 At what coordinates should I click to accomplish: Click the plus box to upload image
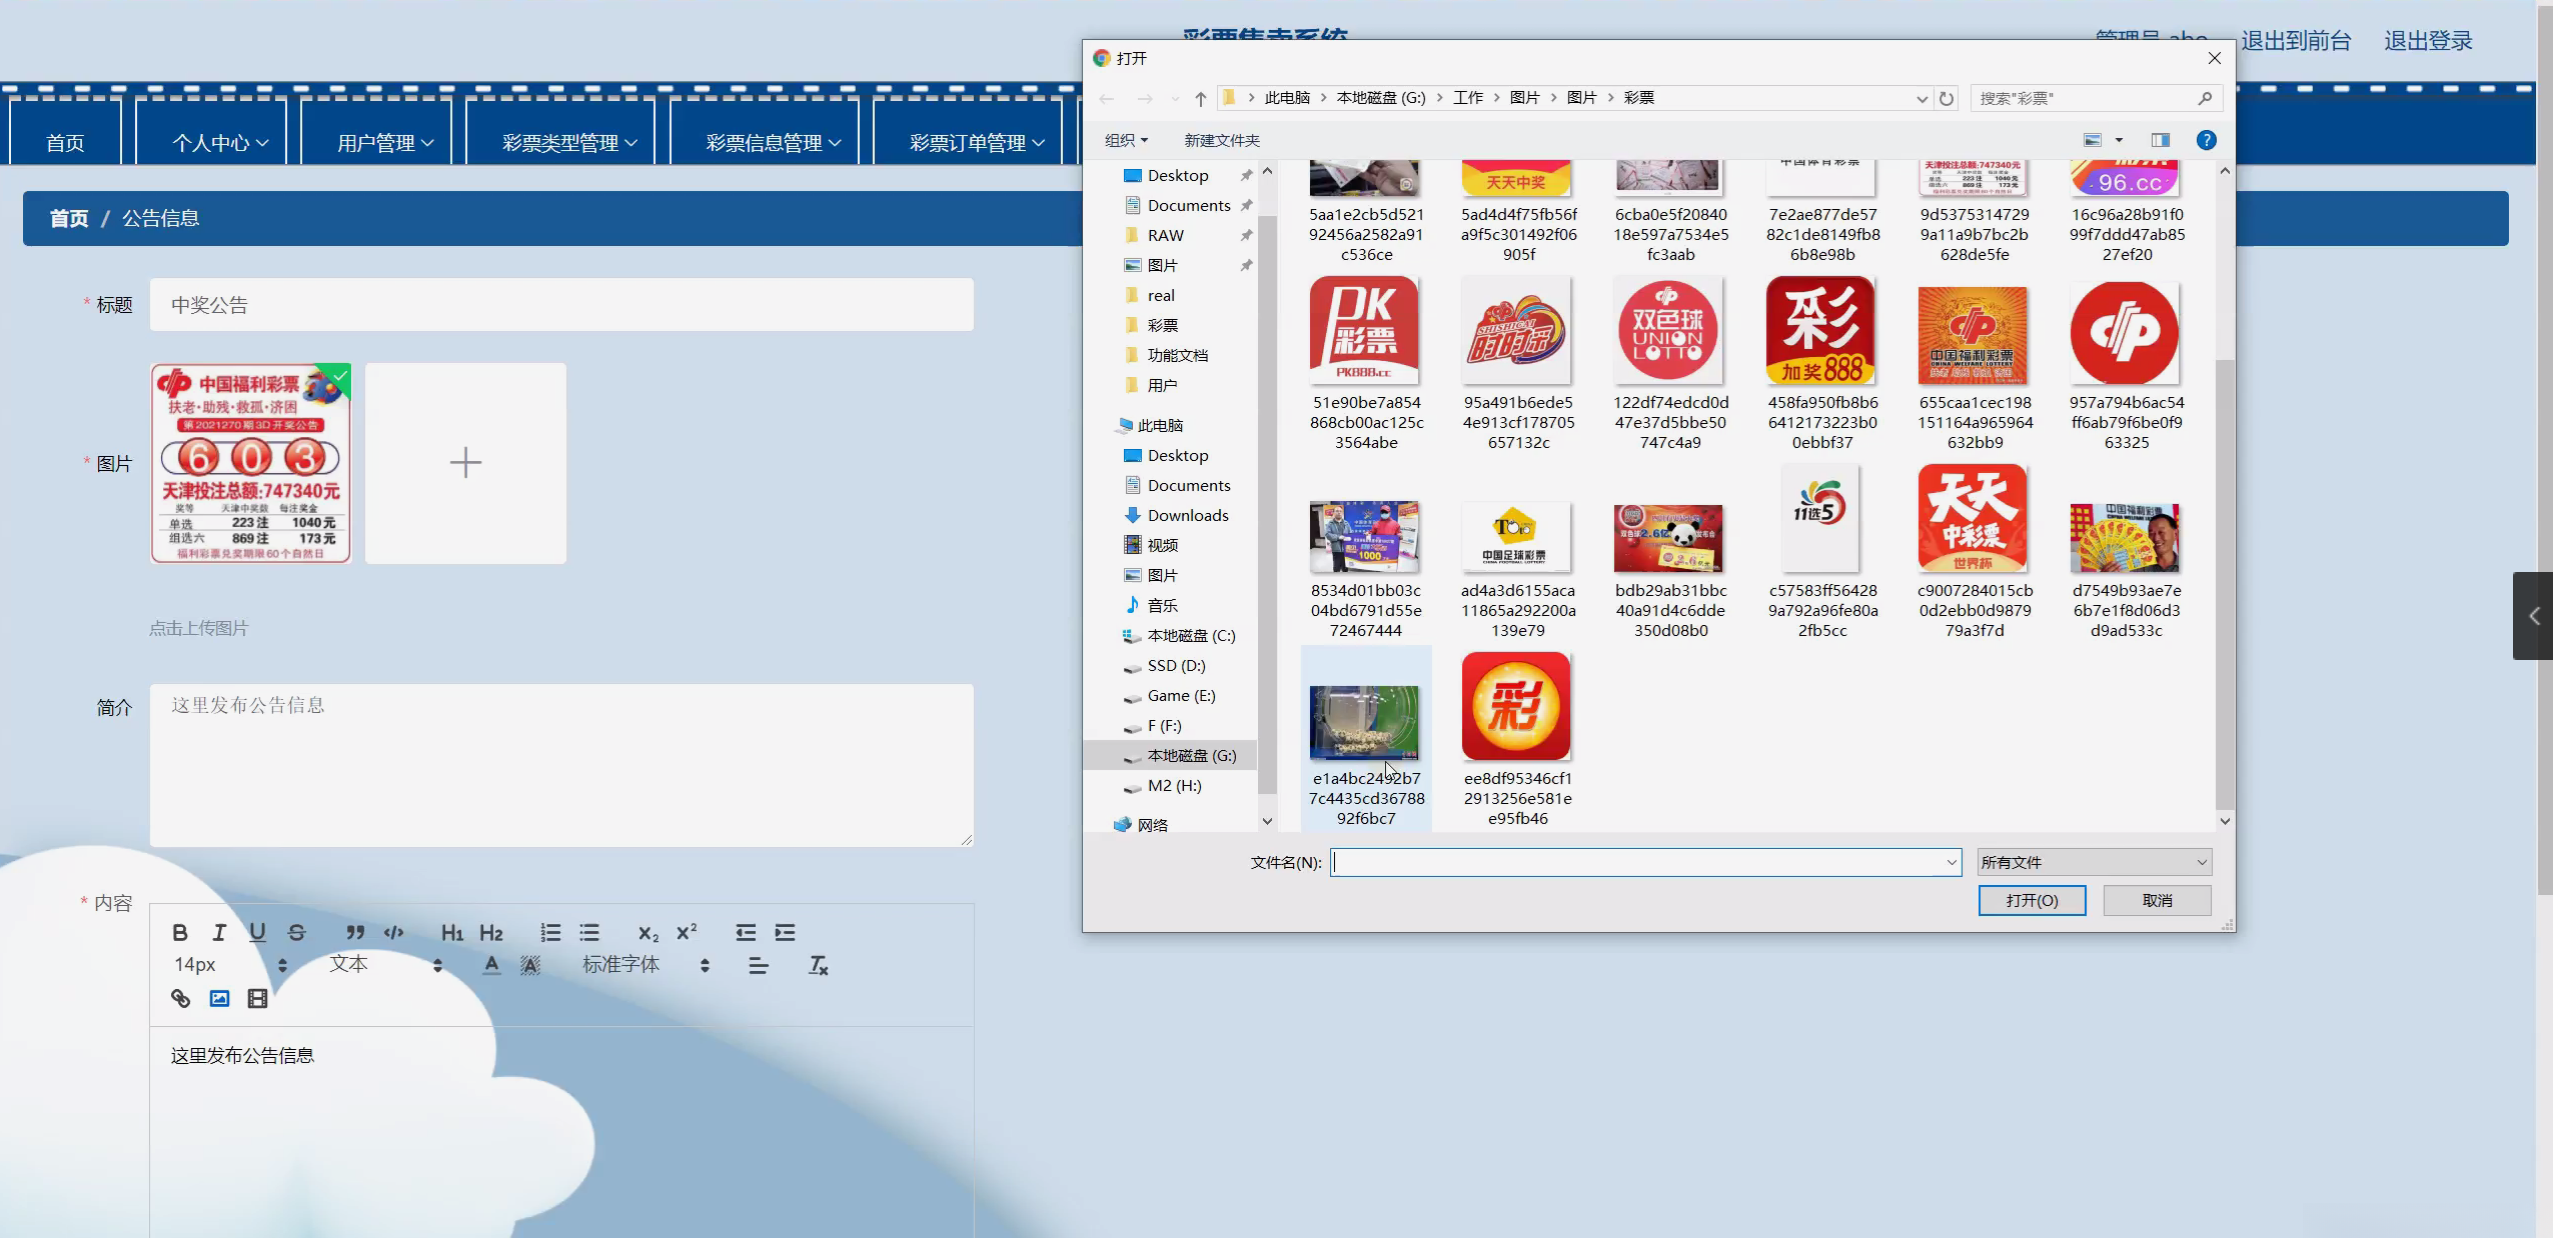466,463
